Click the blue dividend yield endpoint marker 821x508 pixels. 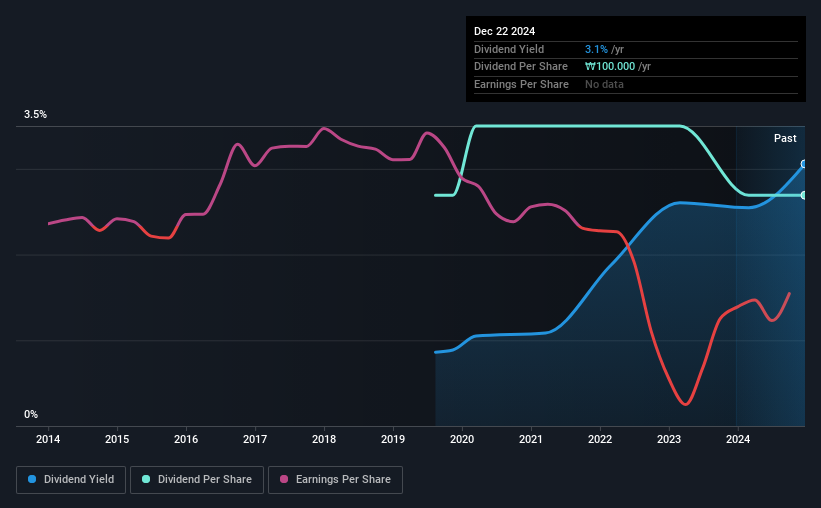coord(804,164)
